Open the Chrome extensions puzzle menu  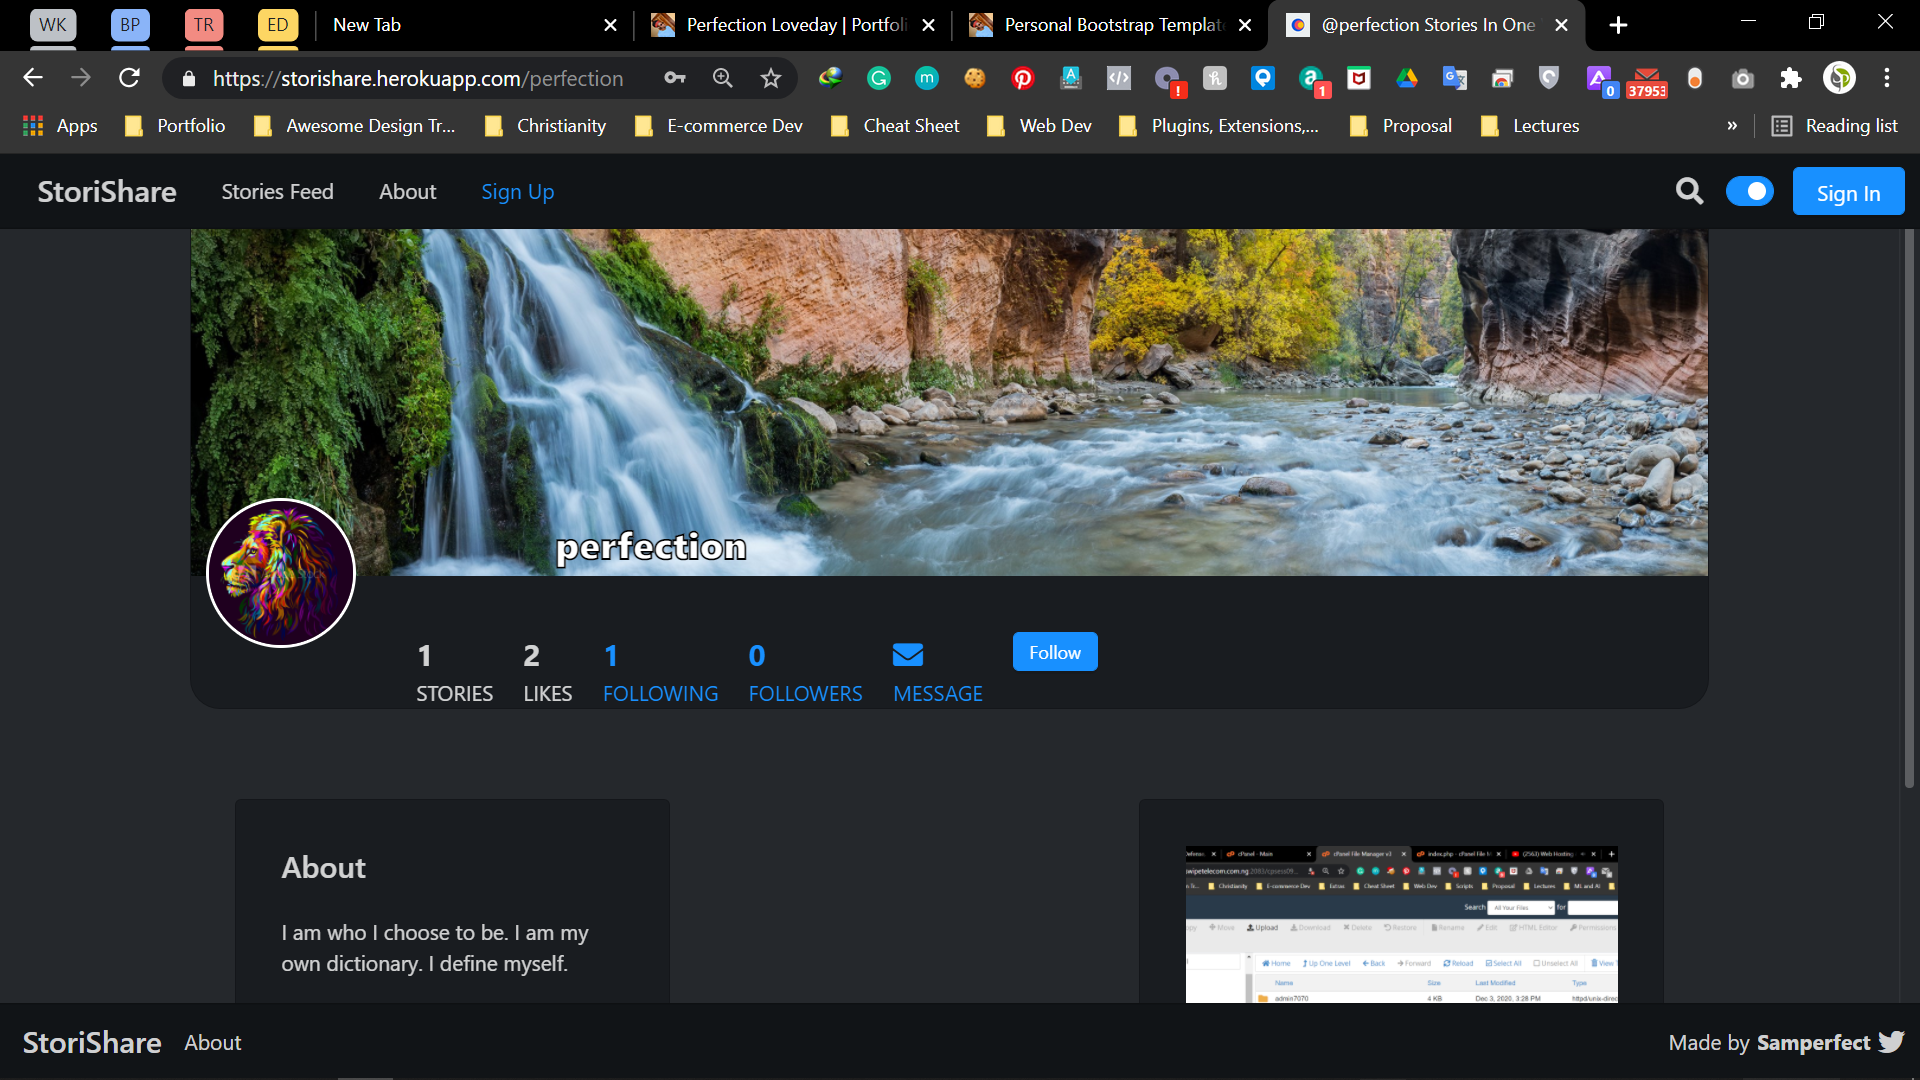click(x=1791, y=78)
